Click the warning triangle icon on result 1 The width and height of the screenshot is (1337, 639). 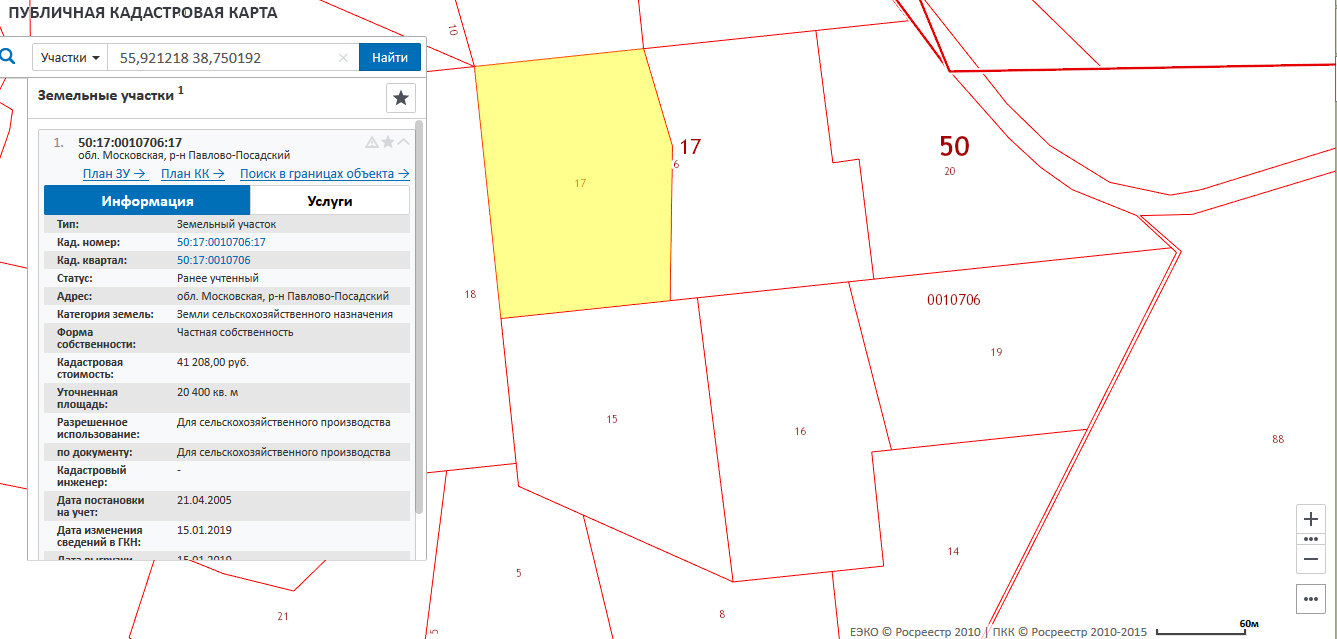[372, 142]
